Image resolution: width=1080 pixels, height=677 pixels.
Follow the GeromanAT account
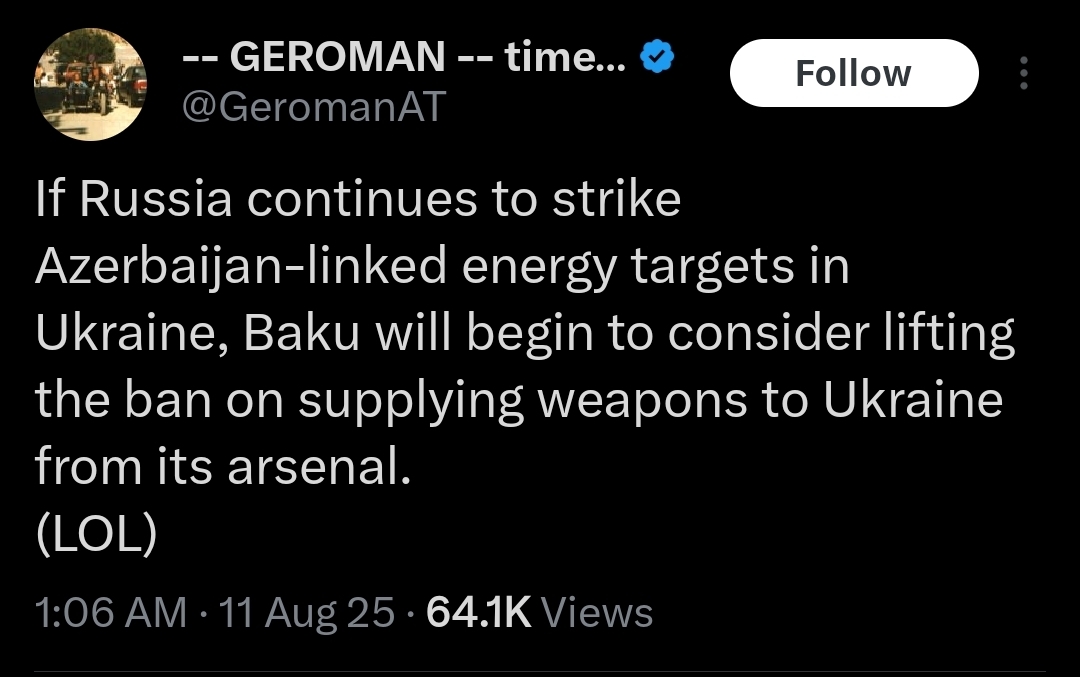(x=854, y=73)
